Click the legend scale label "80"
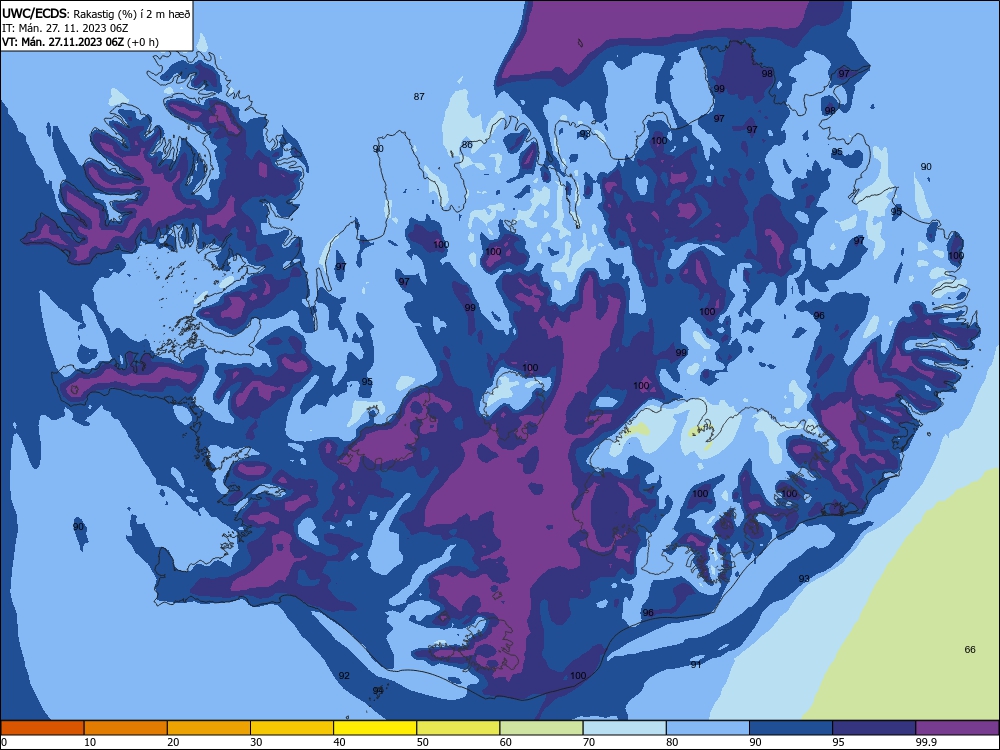This screenshot has width=1000, height=750. [x=672, y=742]
